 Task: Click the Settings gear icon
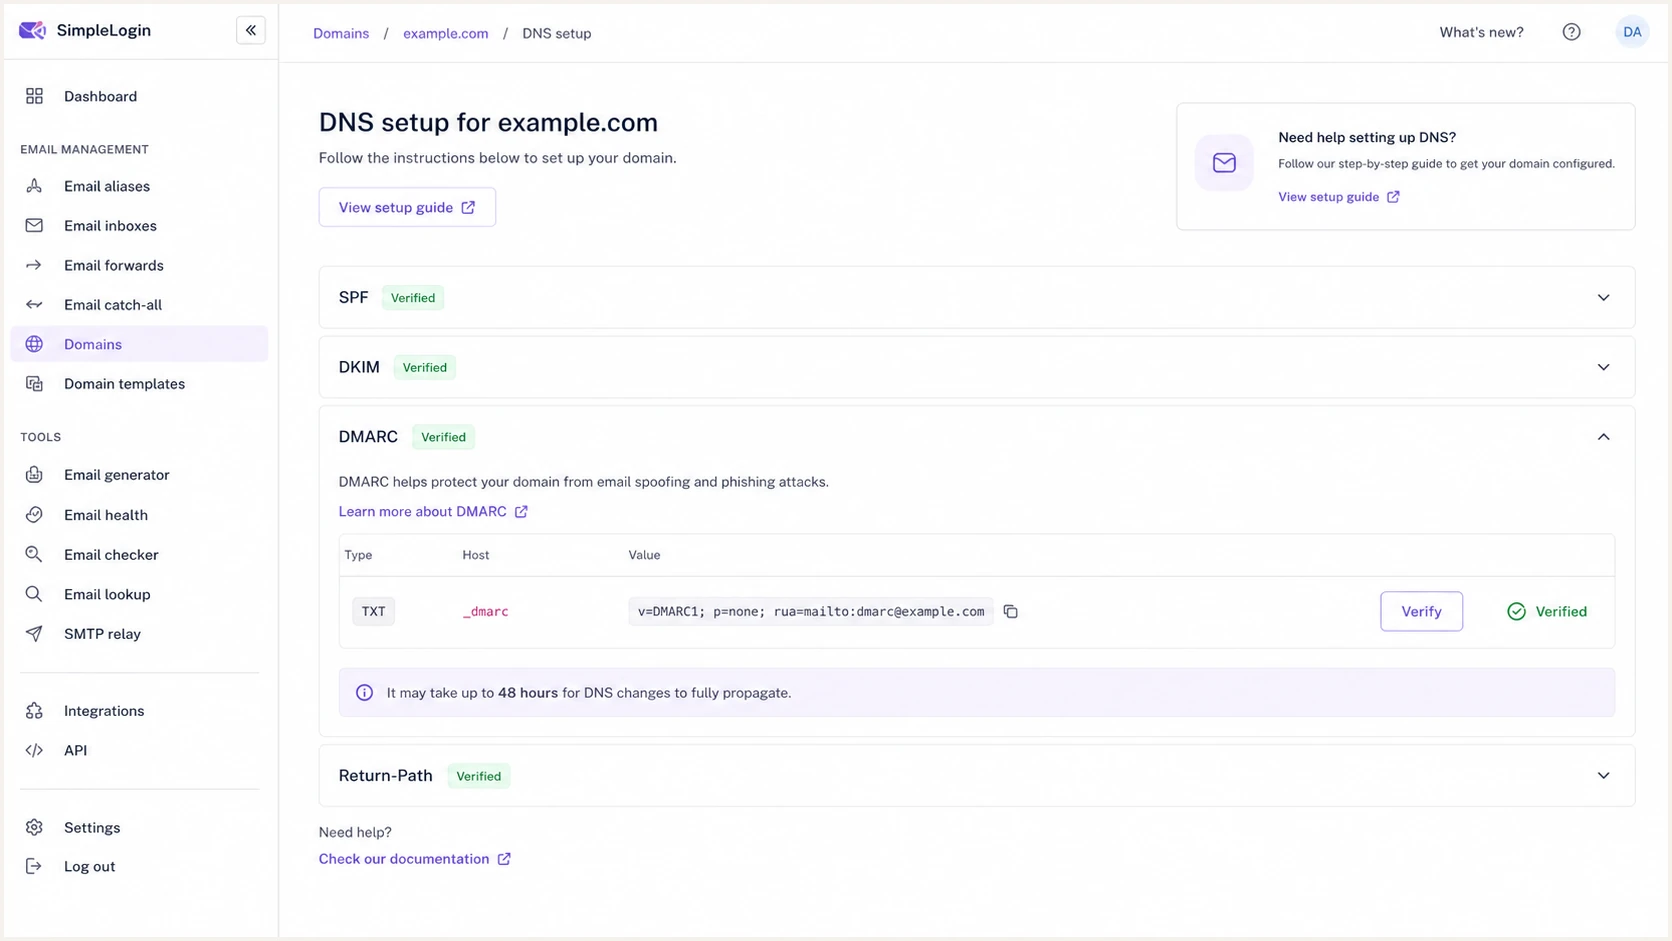(x=34, y=827)
